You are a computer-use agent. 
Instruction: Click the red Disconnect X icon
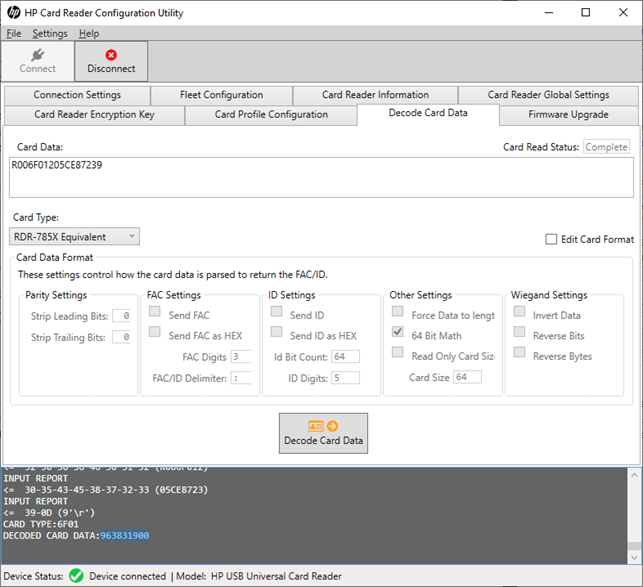point(111,55)
